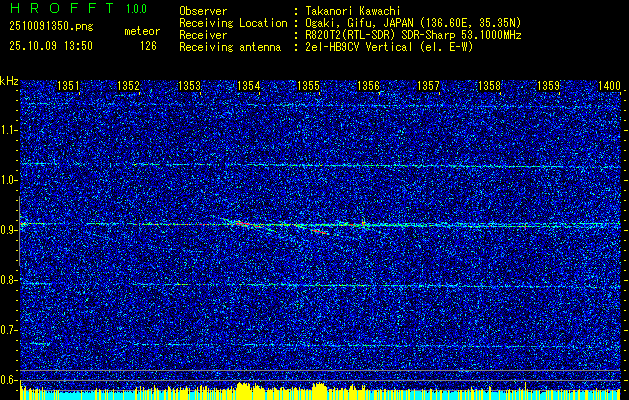629x400 pixels.
Task: Click the 1359 time axis label
Action: 548,85
